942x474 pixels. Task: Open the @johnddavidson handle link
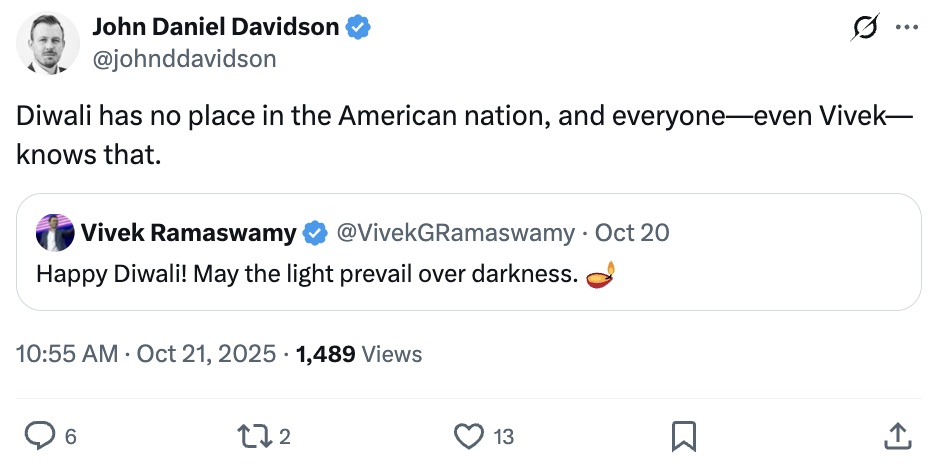(x=184, y=59)
